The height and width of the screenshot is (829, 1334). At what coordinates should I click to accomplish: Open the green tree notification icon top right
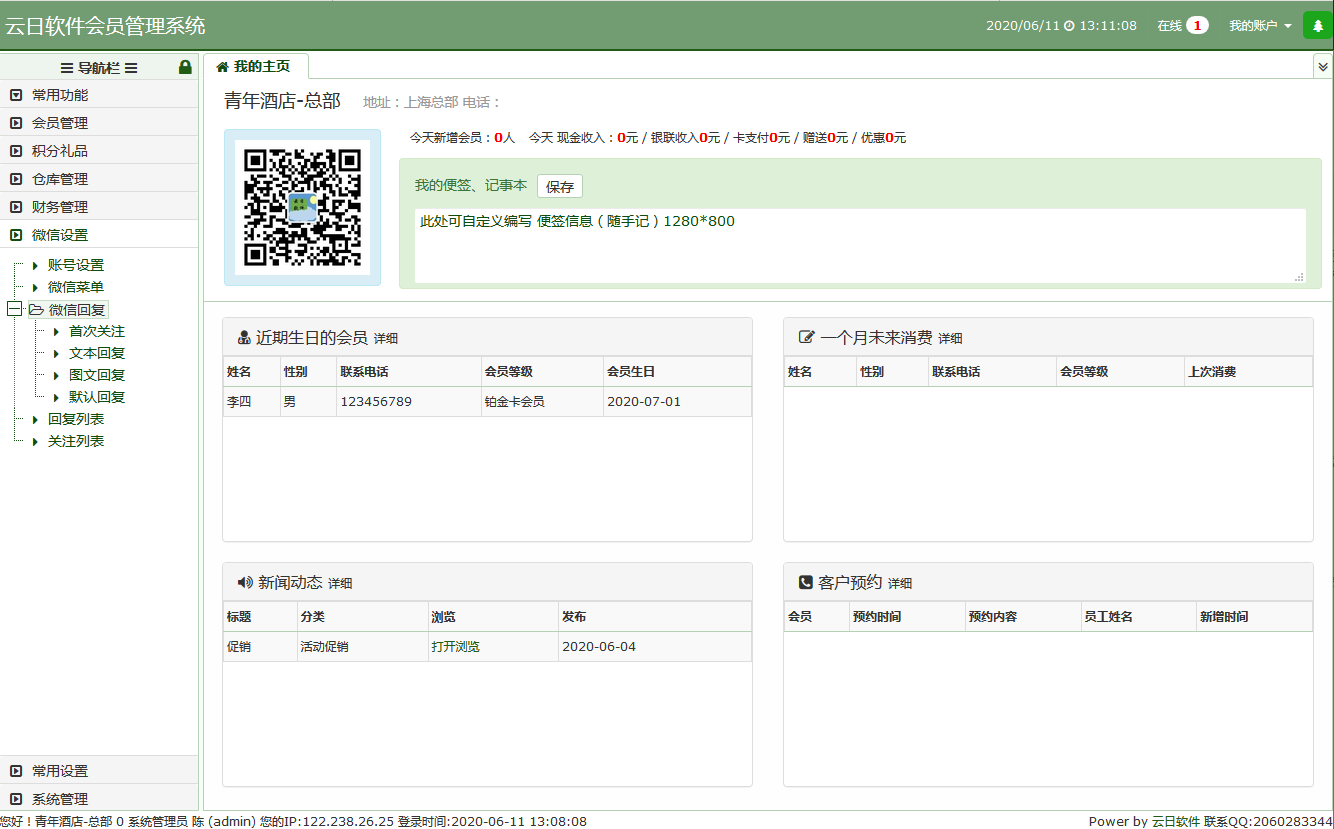pos(1317,24)
